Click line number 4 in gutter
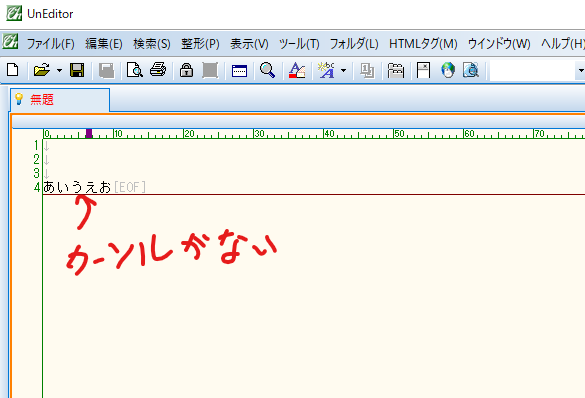Screen dimensions: 585x398 [37, 187]
